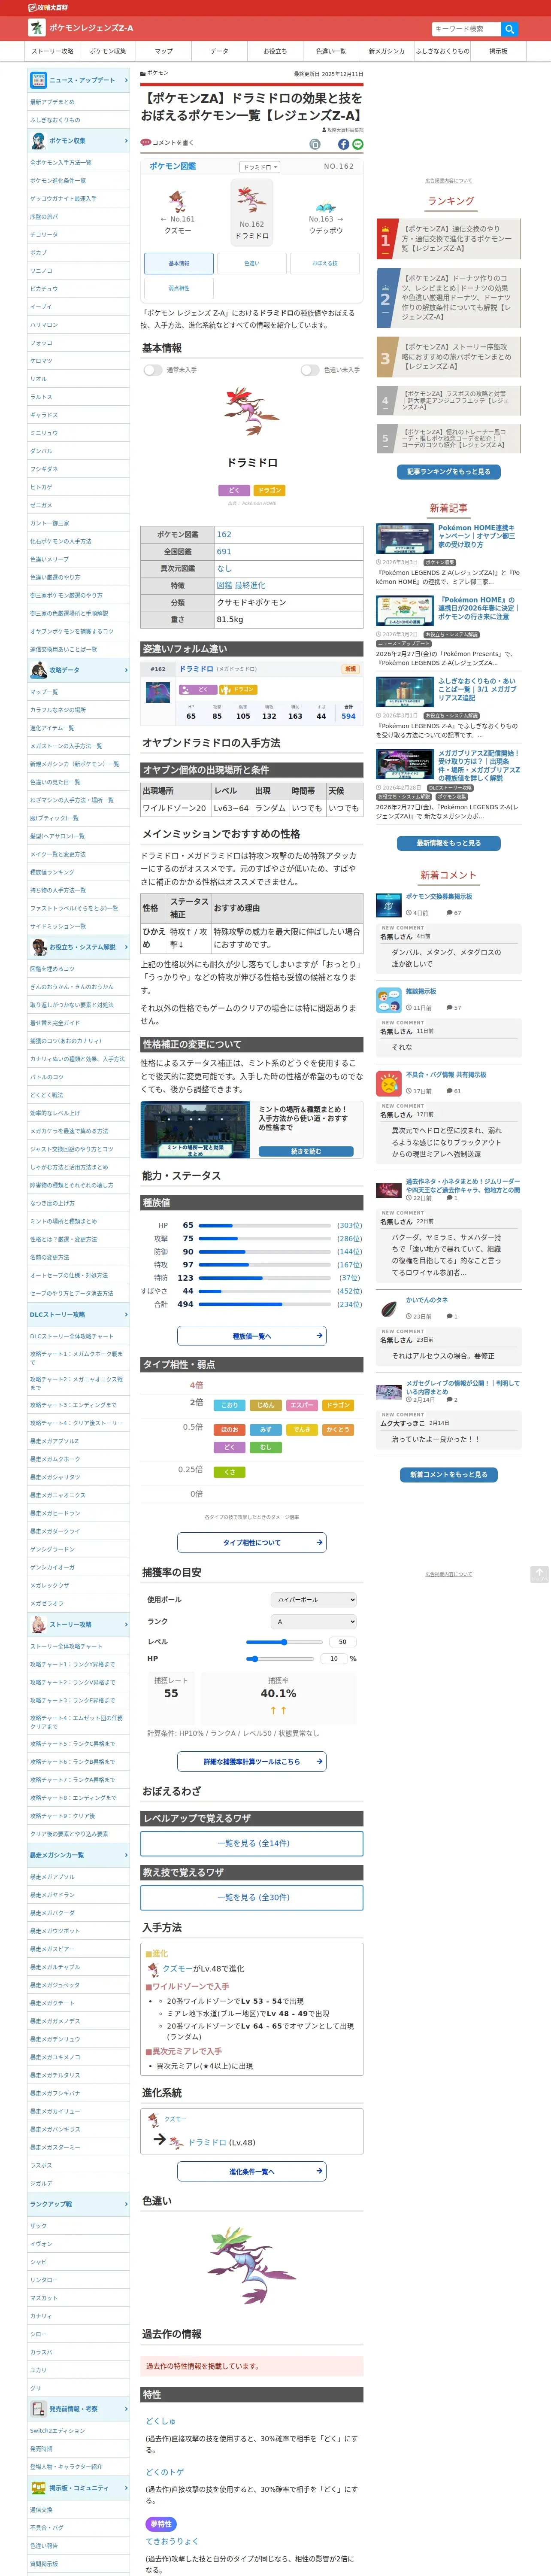Select the 基本情報 section tab
This screenshot has height=2576, width=551.
[x=179, y=263]
